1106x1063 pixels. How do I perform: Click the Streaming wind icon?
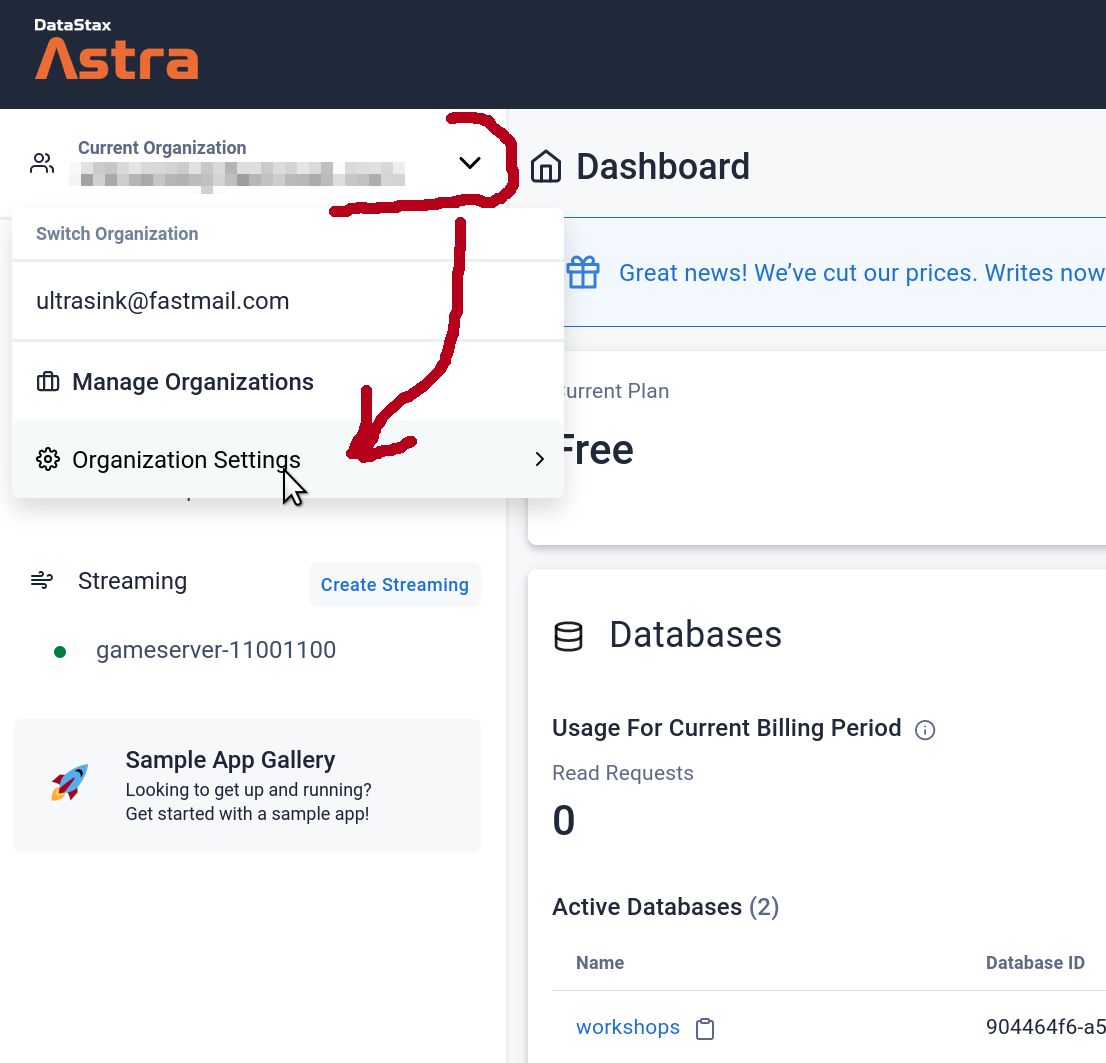coord(42,581)
